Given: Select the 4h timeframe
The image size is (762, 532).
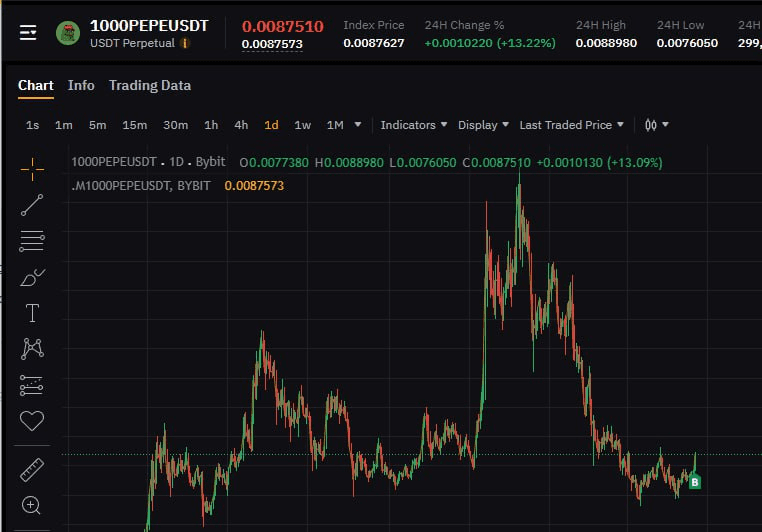Looking at the screenshot, I should click(241, 125).
